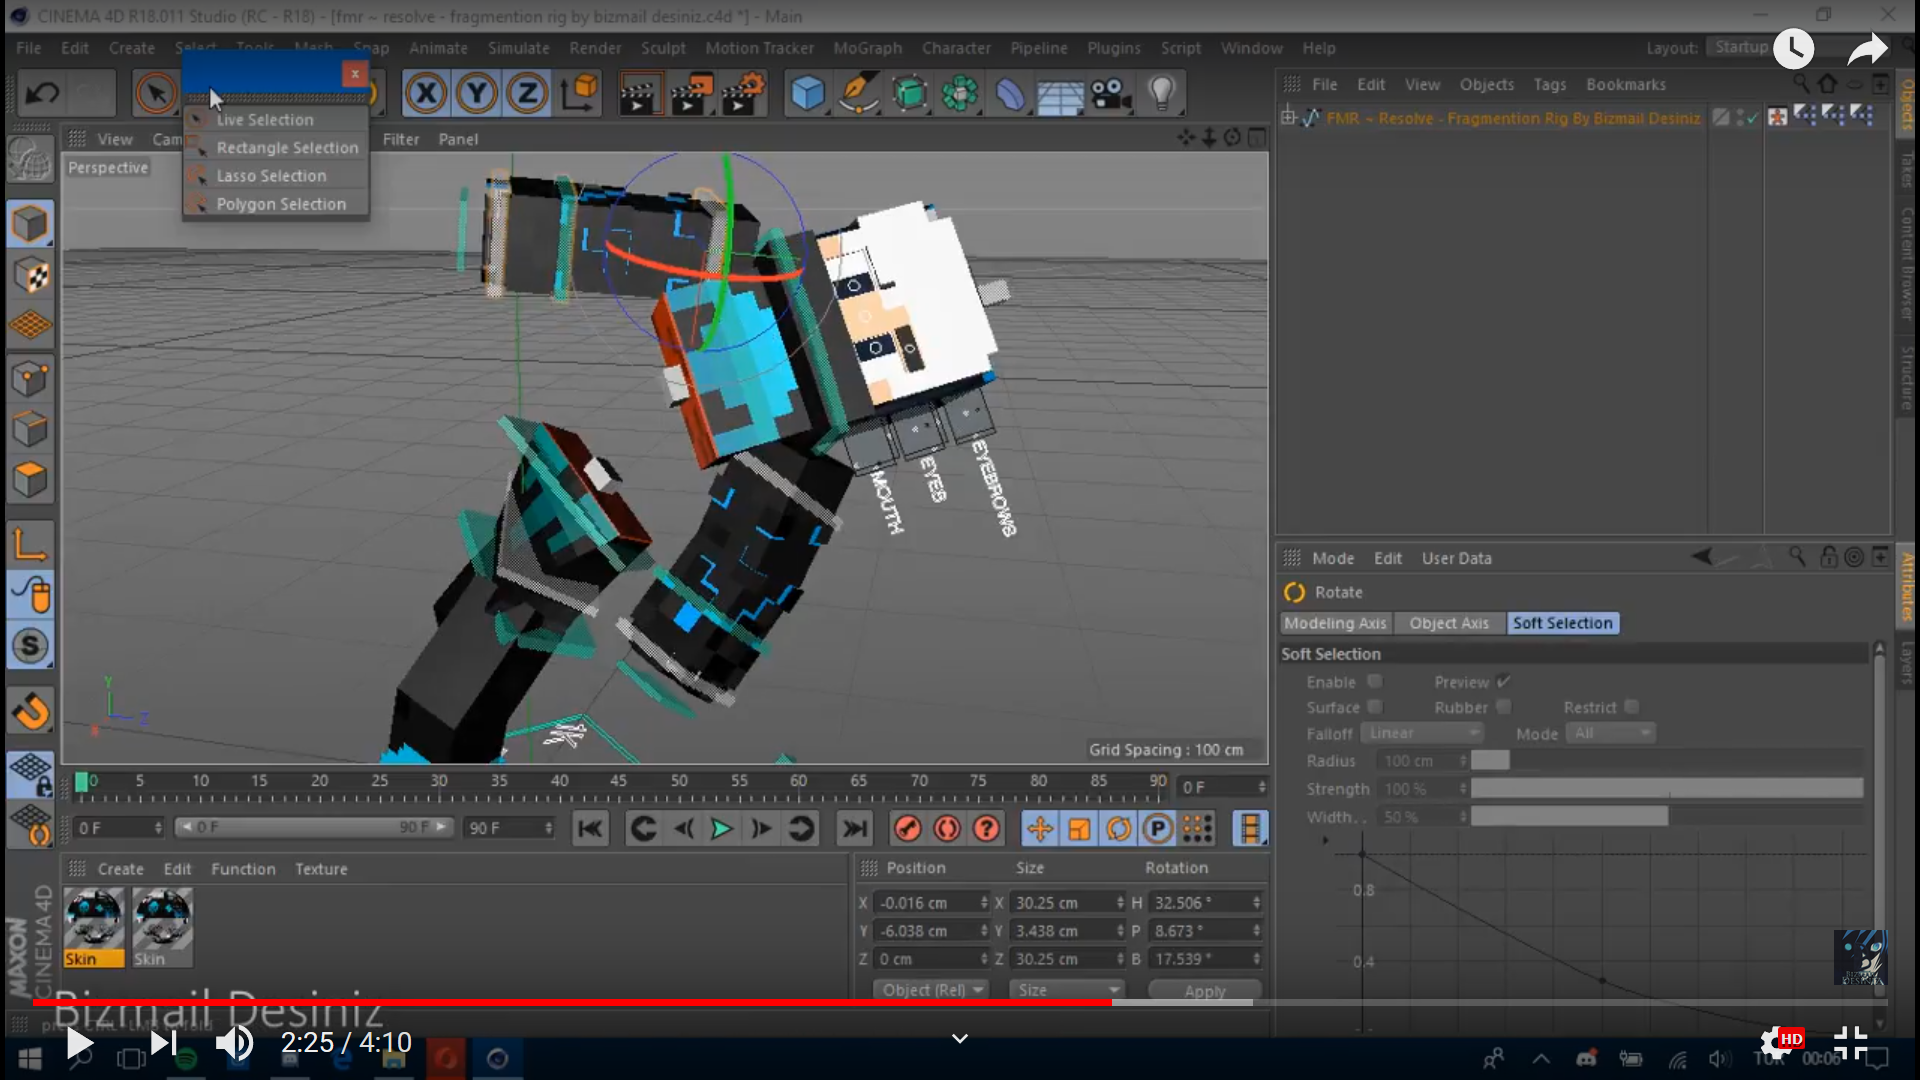Choose Lasso Selection from menu
The image size is (1920, 1080).
point(271,175)
